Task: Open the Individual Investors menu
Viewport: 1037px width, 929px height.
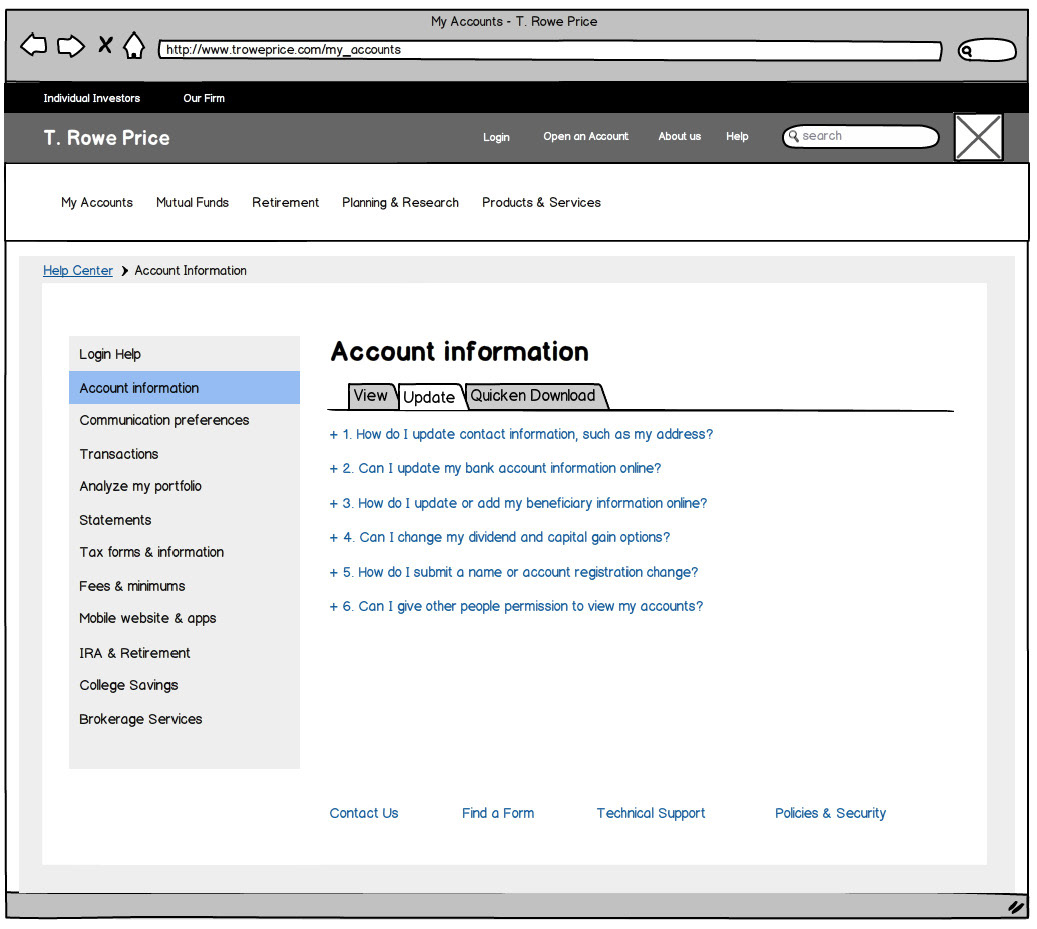Action: pyautogui.click(x=92, y=99)
